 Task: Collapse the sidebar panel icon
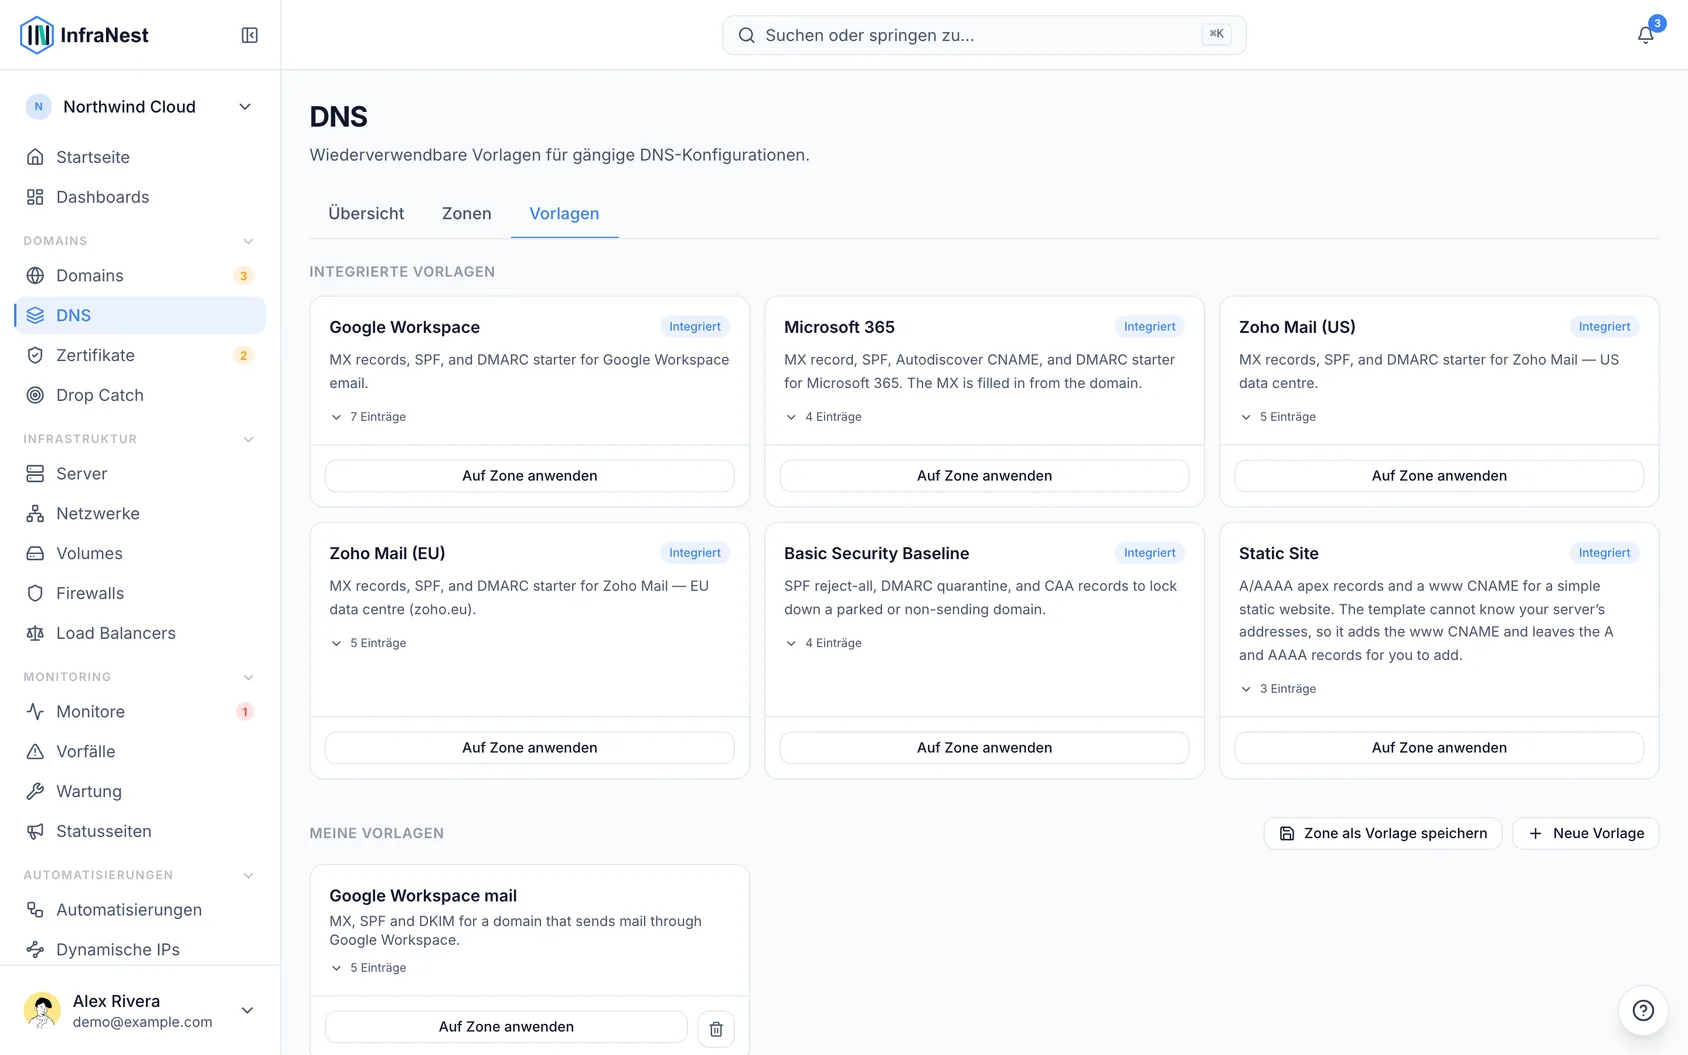(250, 35)
